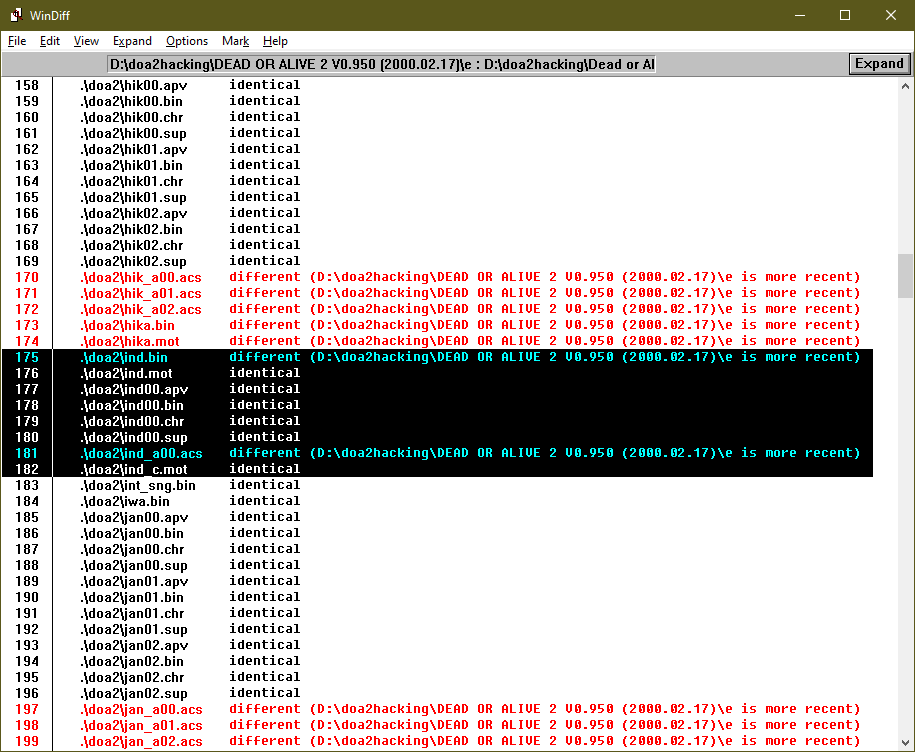Select row .\doa2\jan02.bin
The image size is (915, 752).
click(437, 661)
